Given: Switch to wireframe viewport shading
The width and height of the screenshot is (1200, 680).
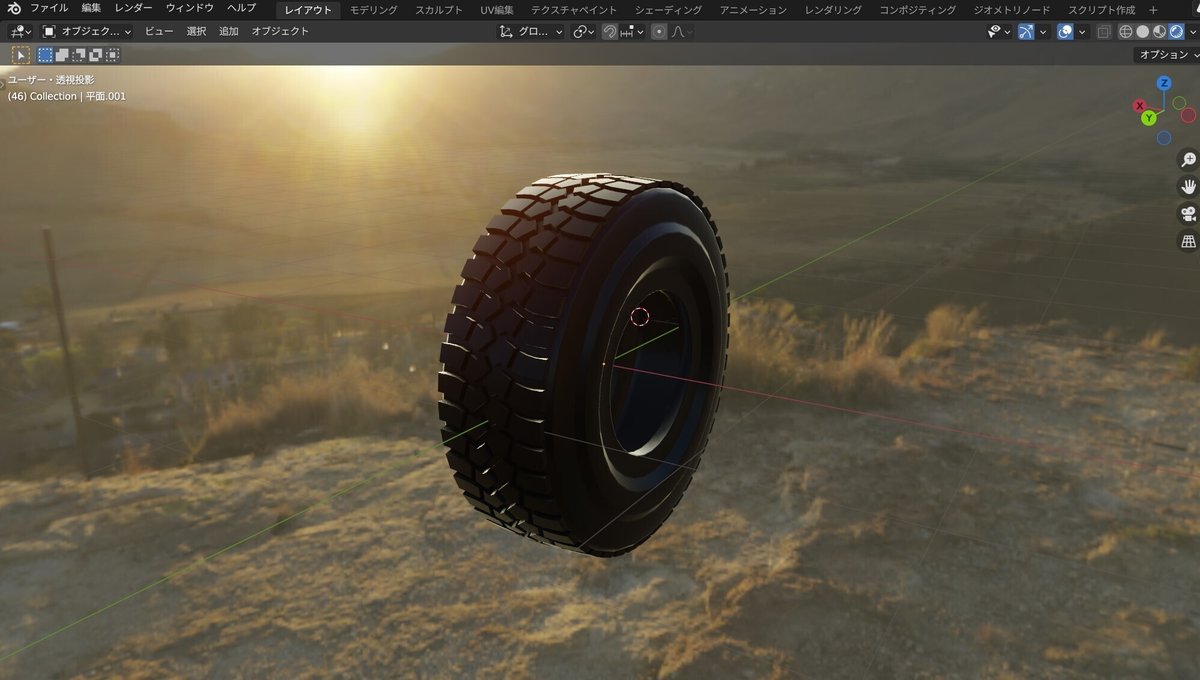Looking at the screenshot, I should click(1126, 31).
